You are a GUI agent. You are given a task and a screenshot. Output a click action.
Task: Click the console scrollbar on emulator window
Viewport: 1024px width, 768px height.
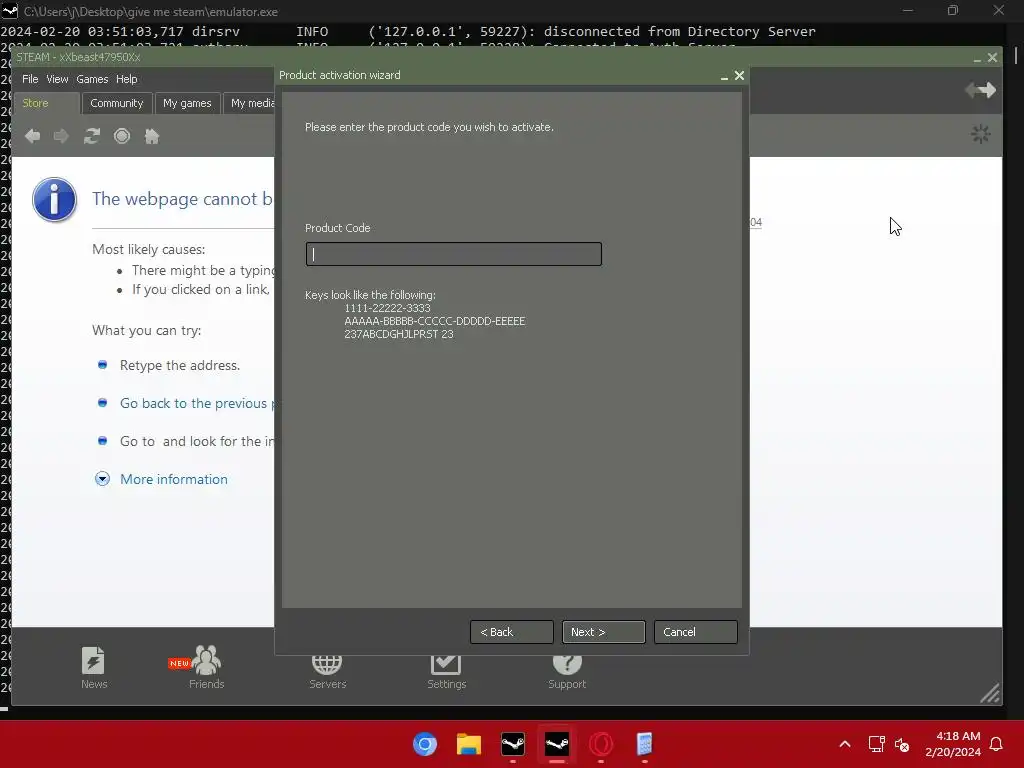pyautogui.click(x=1016, y=56)
